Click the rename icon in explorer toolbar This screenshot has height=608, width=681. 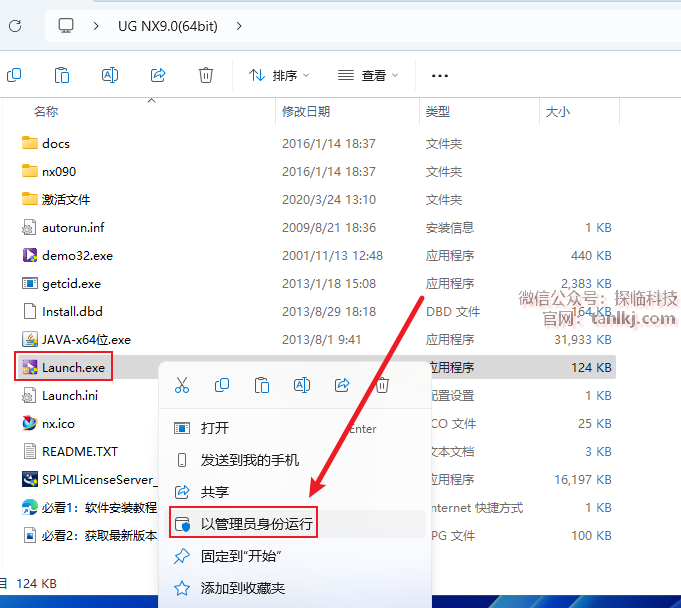110,75
